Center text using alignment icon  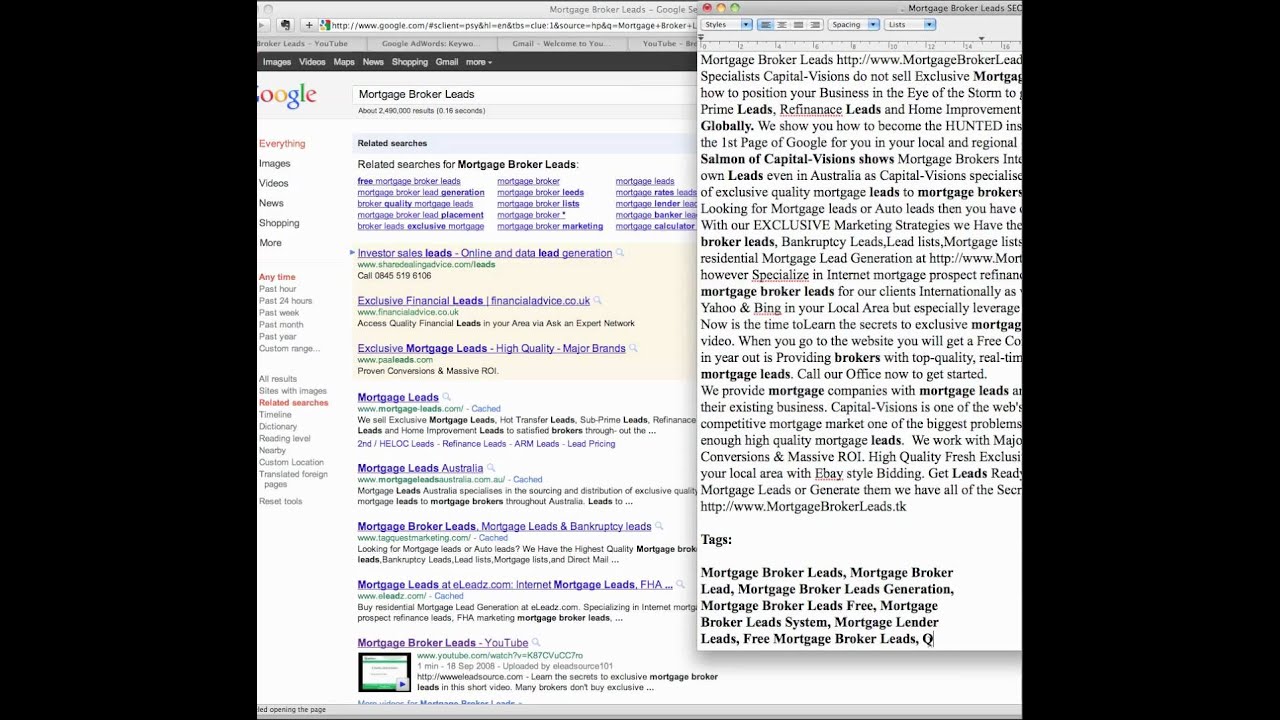click(782, 24)
